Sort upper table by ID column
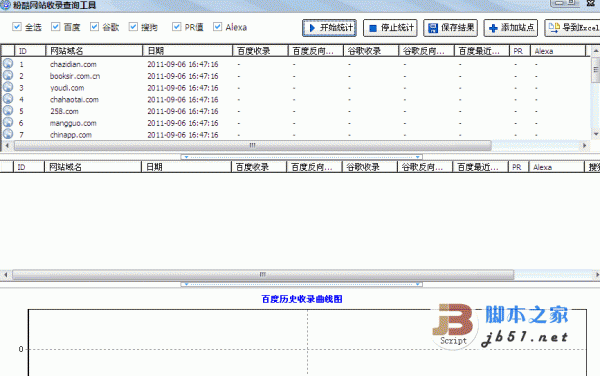Viewport: 600px width, 376px height. [x=30, y=51]
